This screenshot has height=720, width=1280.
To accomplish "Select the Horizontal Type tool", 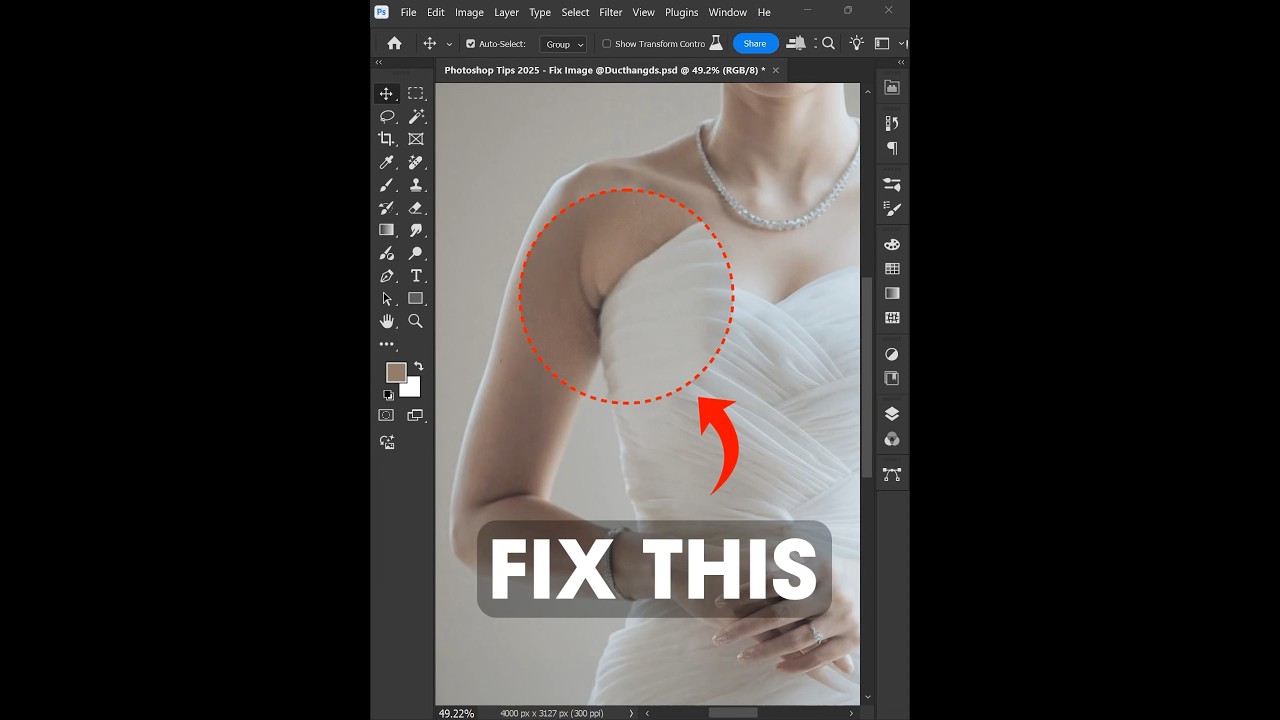I will pos(416,276).
